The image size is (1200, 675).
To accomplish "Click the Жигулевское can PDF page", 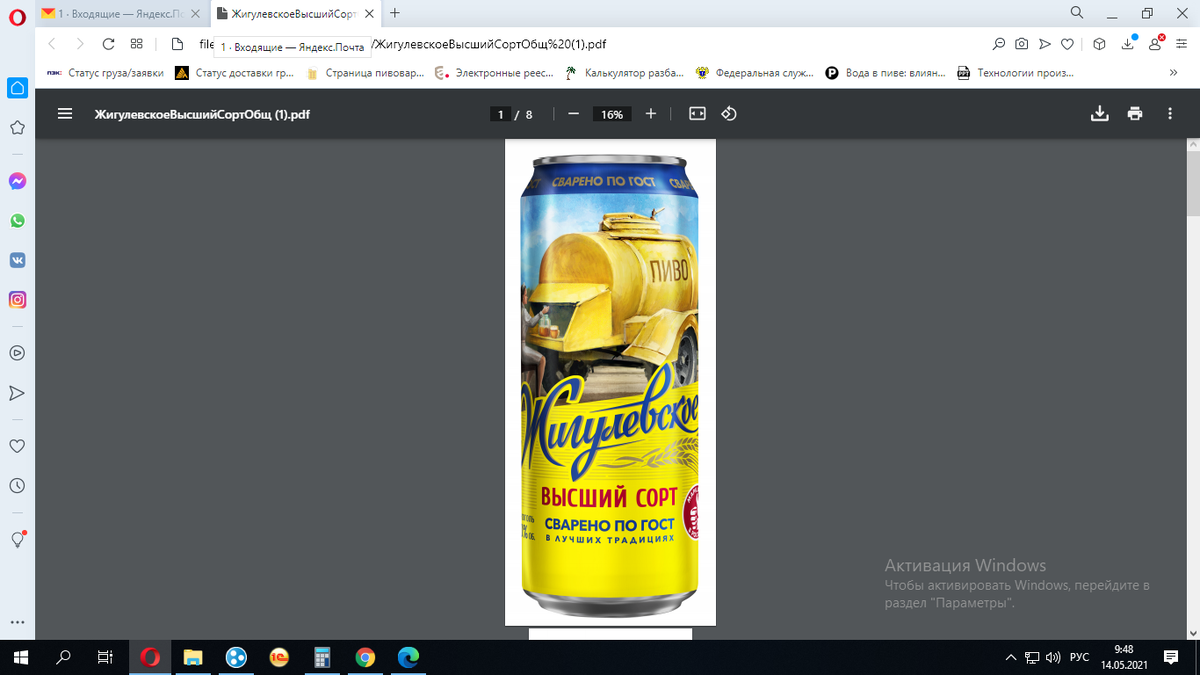I will [610, 382].
